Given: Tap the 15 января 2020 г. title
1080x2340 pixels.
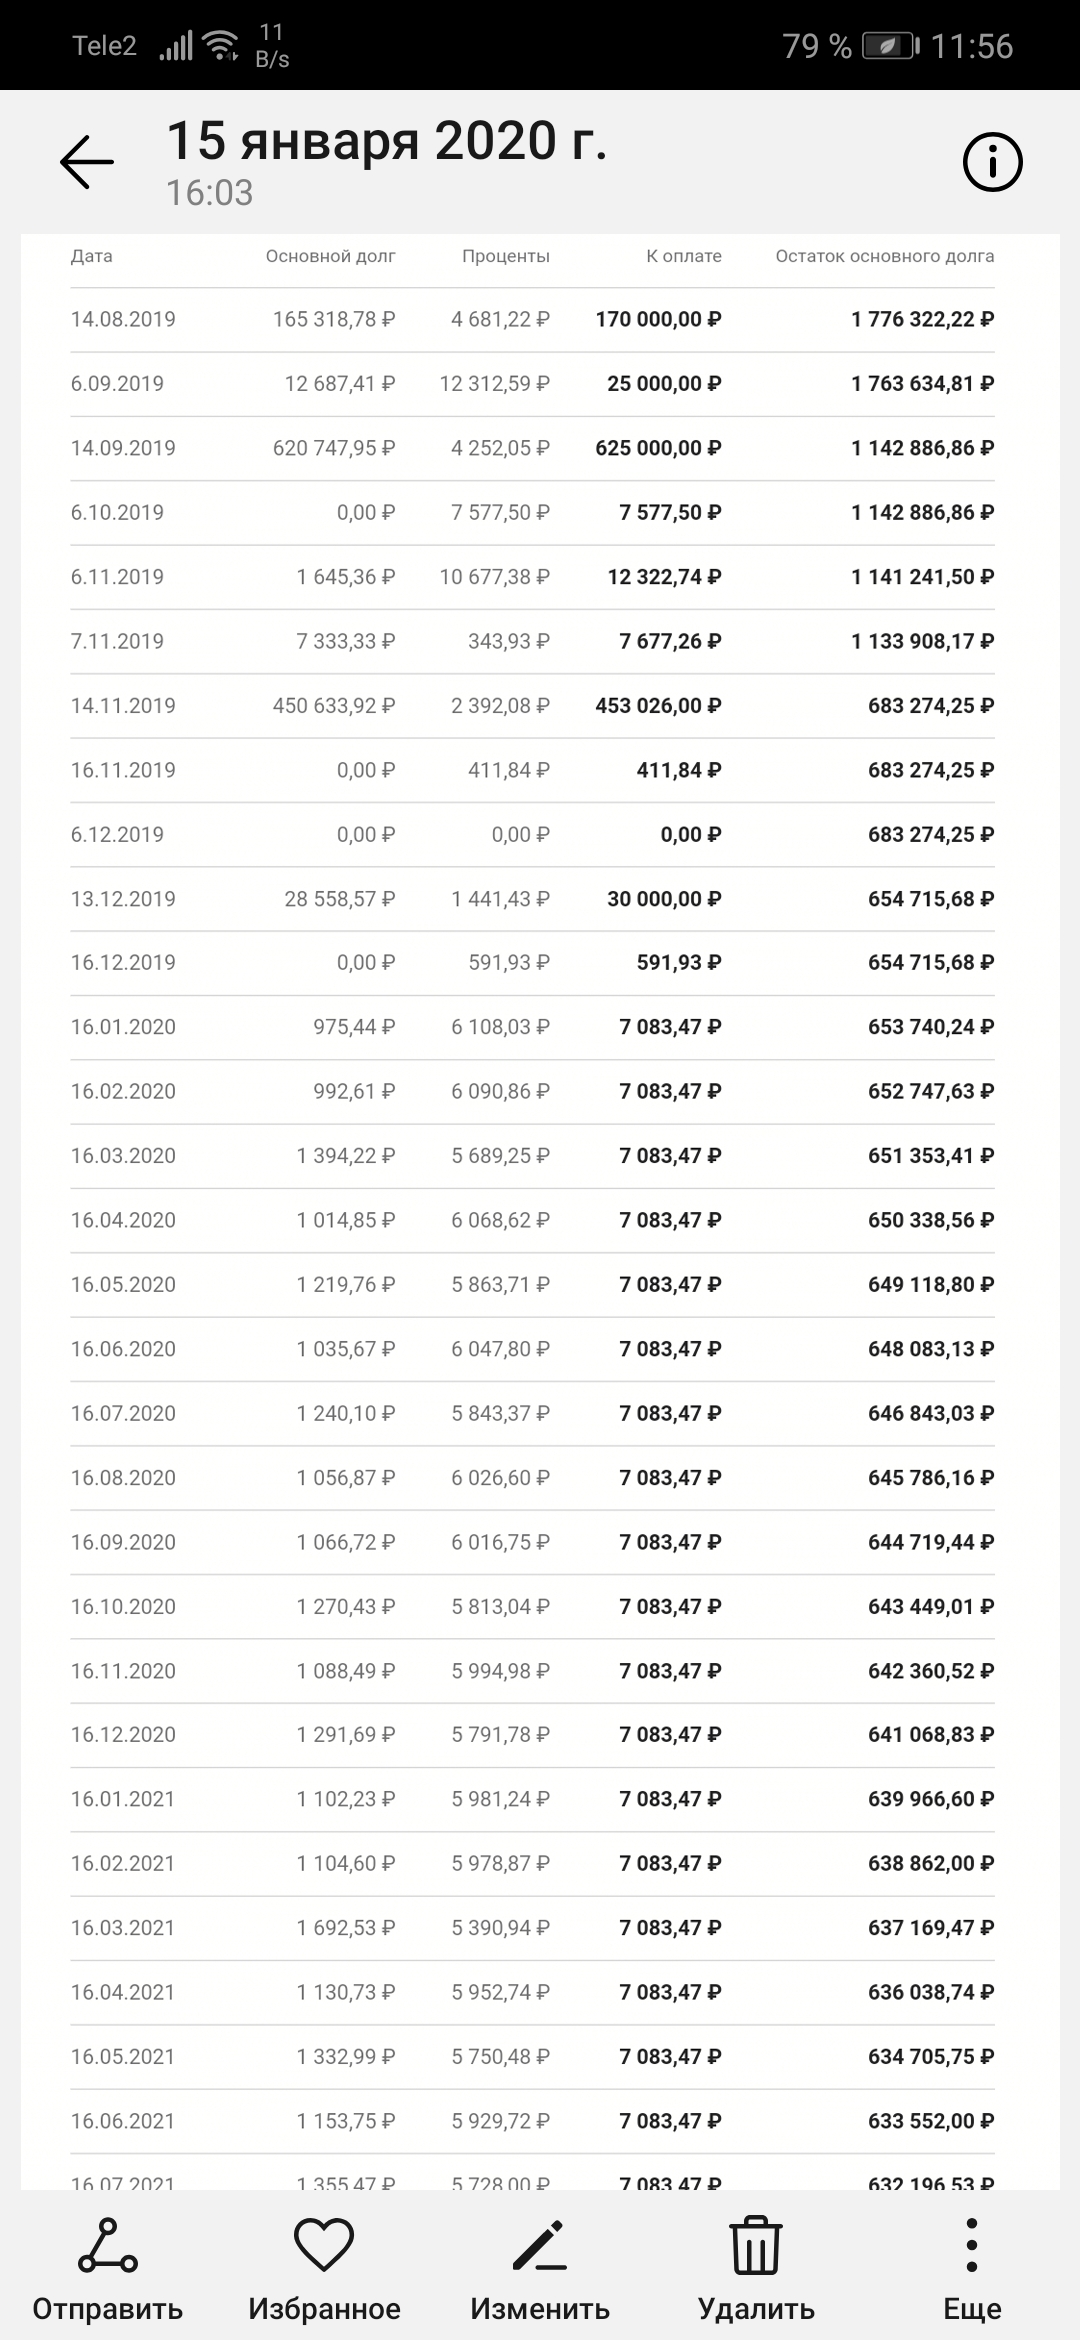Looking at the screenshot, I should click(x=386, y=141).
